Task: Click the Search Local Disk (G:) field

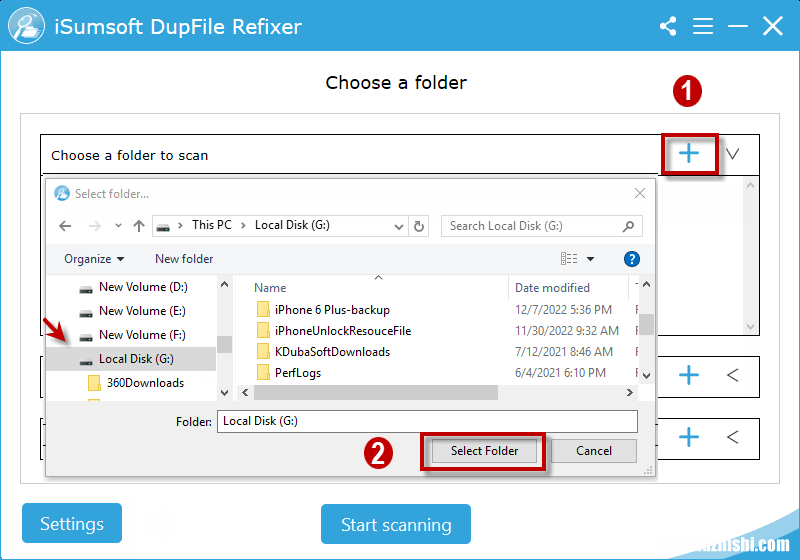Action: pos(541,226)
